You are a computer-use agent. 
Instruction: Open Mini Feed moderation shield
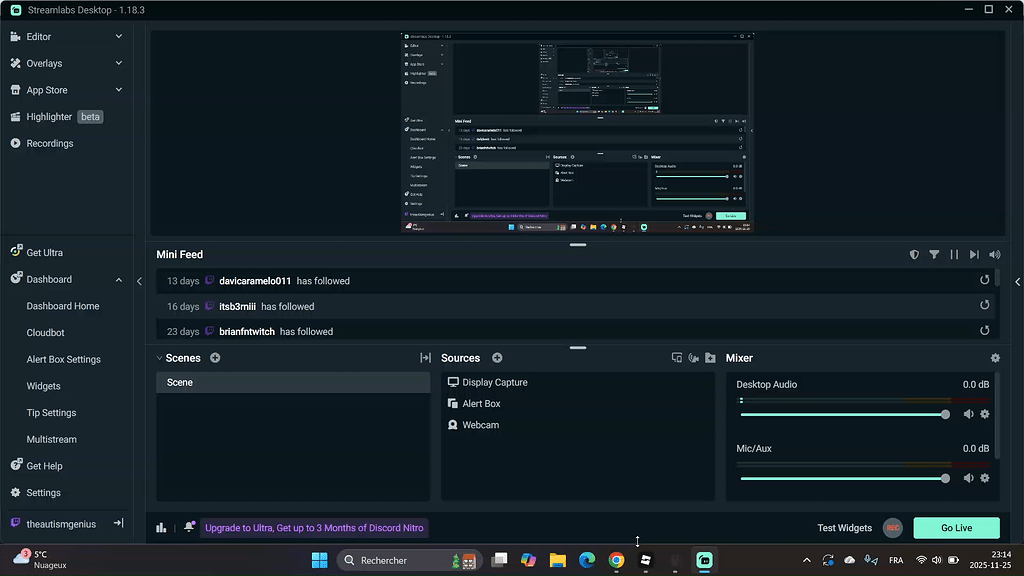click(913, 254)
